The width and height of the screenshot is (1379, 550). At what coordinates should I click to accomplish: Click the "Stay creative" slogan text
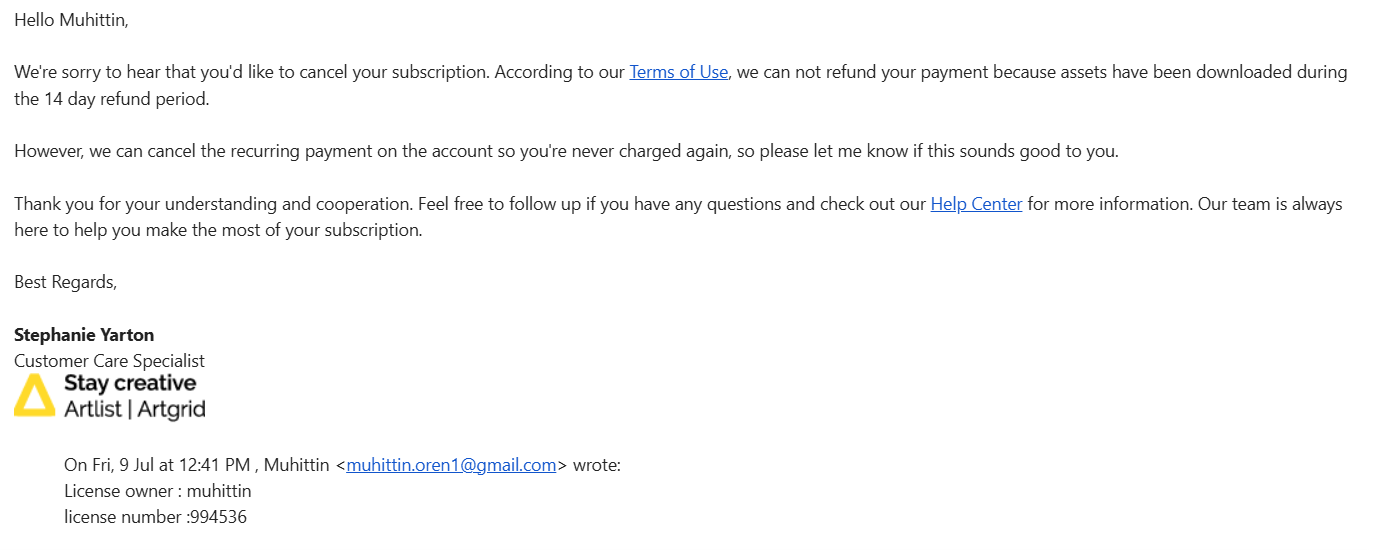(130, 383)
